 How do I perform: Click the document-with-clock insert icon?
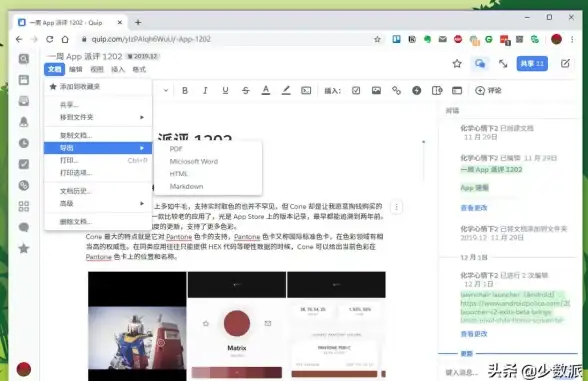437,90
